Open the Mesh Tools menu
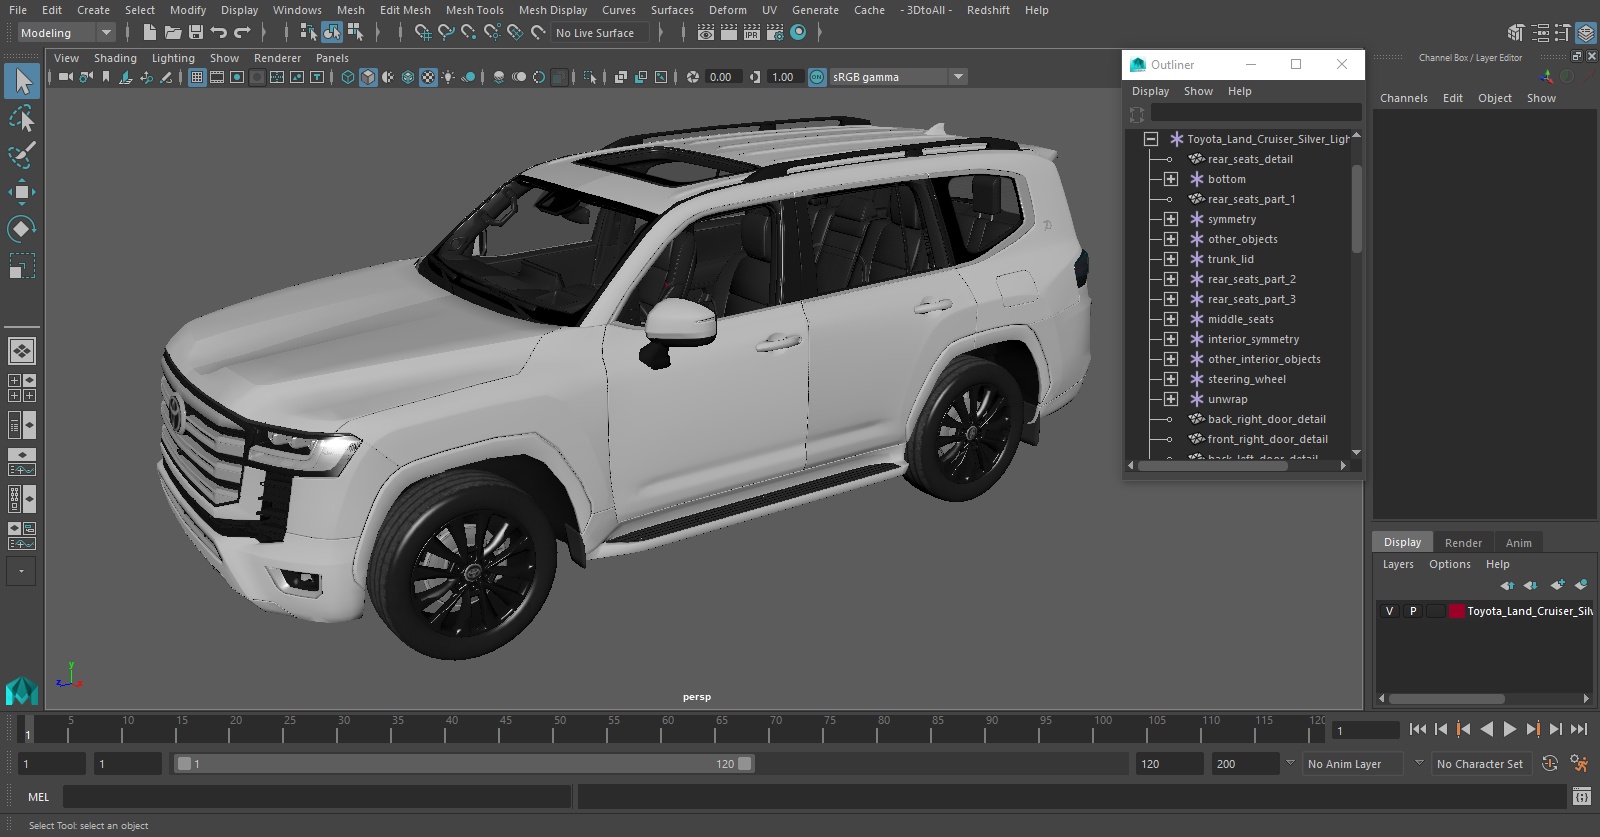This screenshot has height=837, width=1600. (475, 10)
